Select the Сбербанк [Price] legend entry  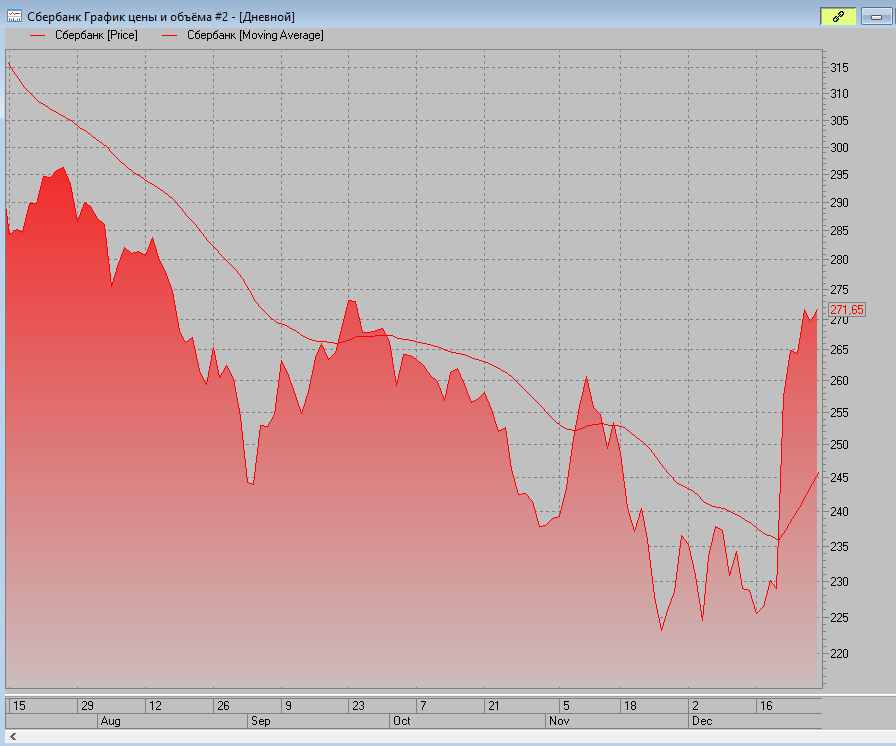[x=96, y=35]
